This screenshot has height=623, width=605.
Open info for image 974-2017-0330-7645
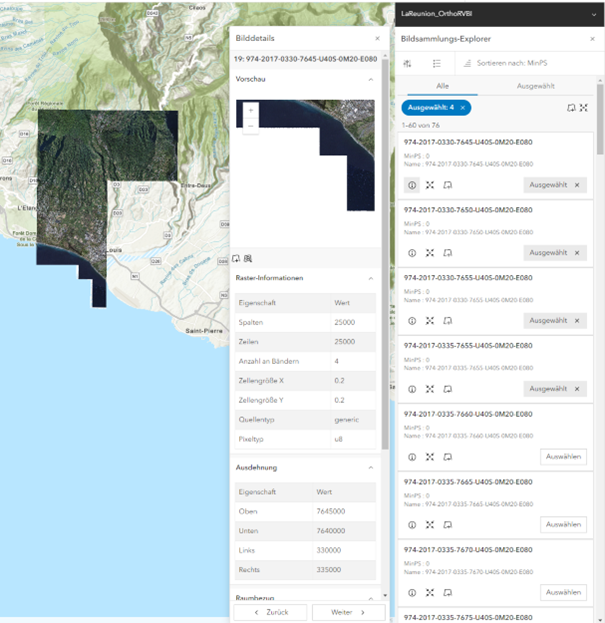(412, 185)
